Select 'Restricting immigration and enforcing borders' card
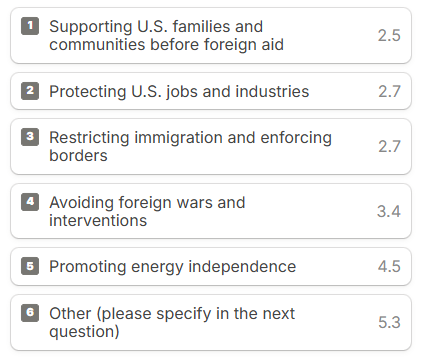This screenshot has height=361, width=422. (x=211, y=146)
